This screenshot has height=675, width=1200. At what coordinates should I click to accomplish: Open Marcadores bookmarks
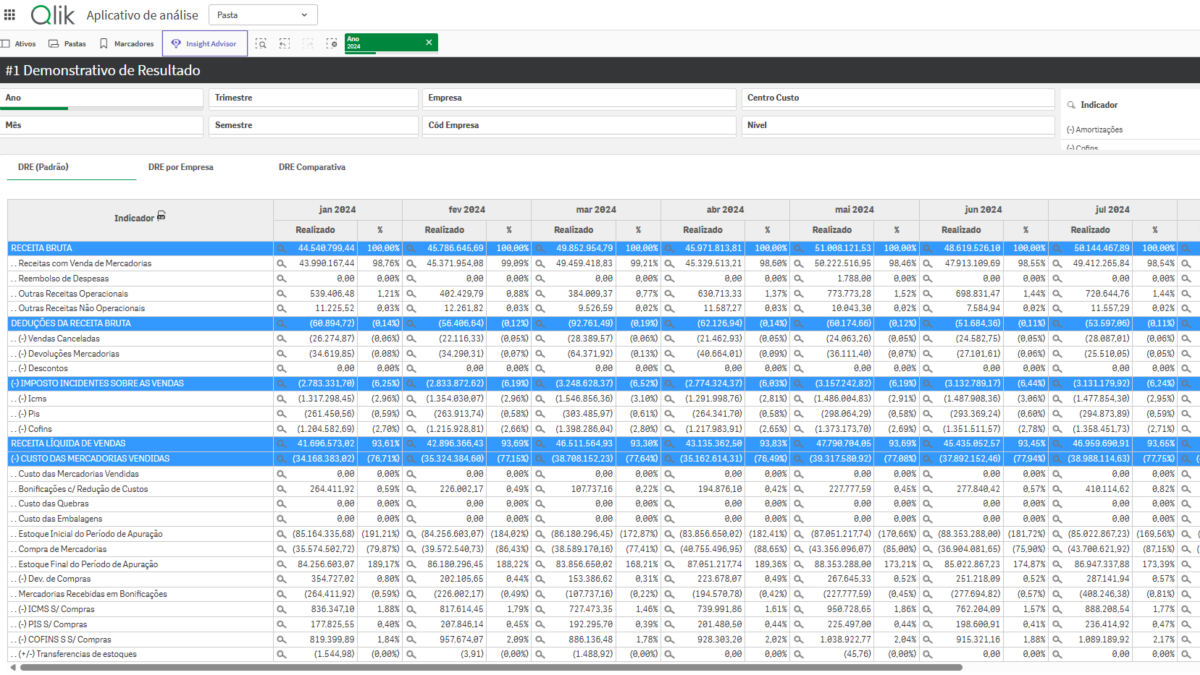click(126, 44)
